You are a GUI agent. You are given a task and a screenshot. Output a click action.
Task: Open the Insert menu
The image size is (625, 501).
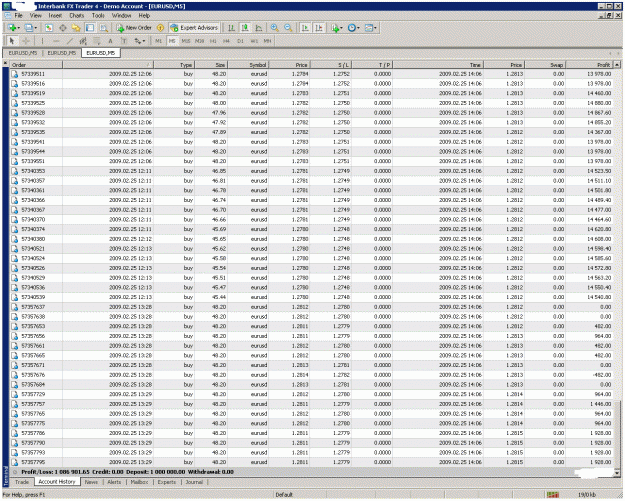pos(55,16)
